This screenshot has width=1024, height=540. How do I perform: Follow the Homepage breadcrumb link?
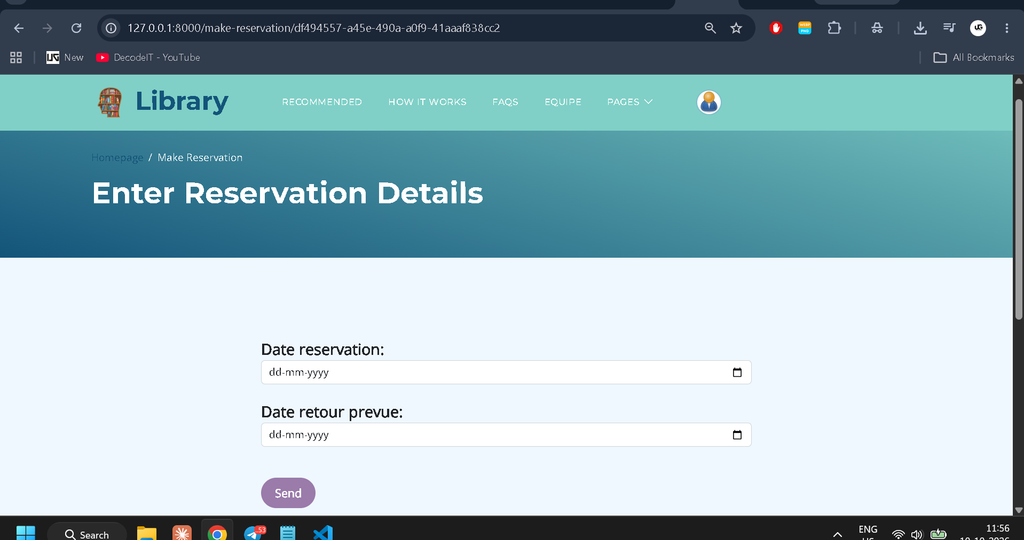pyautogui.click(x=117, y=157)
